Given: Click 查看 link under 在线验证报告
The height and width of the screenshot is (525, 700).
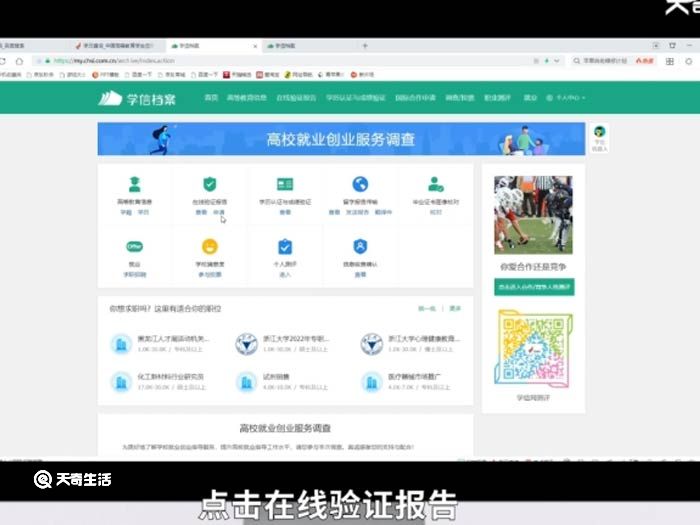Looking at the screenshot, I should pos(201,212).
